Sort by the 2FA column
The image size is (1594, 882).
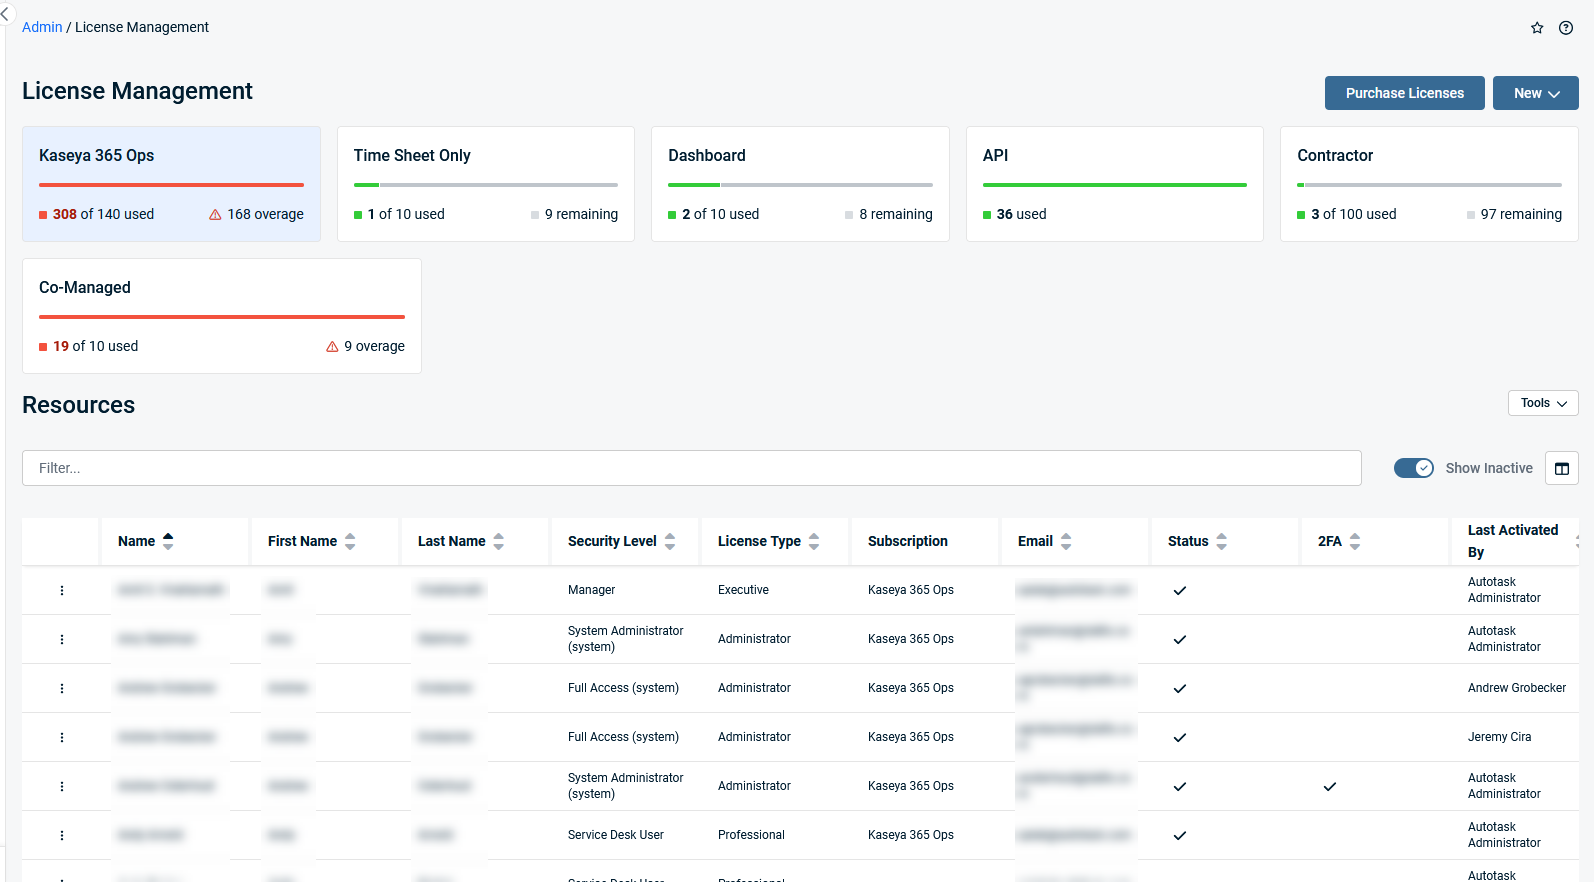click(x=1355, y=541)
